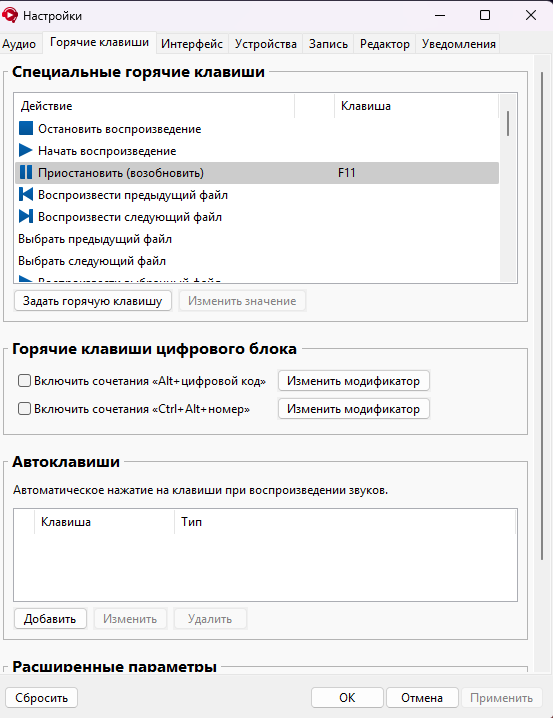Click the pause icon in the Приостановить row

tap(26, 173)
